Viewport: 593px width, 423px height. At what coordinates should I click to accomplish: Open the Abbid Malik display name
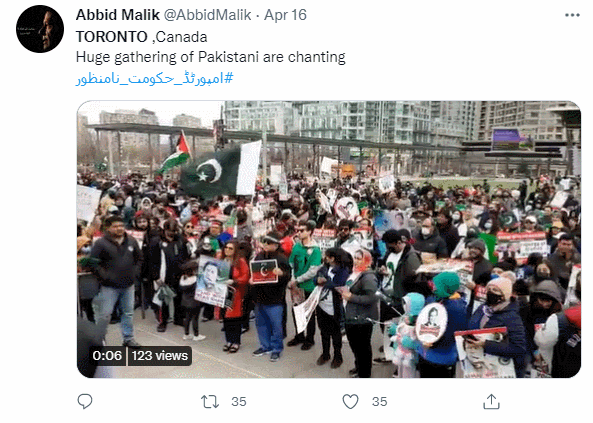(118, 15)
